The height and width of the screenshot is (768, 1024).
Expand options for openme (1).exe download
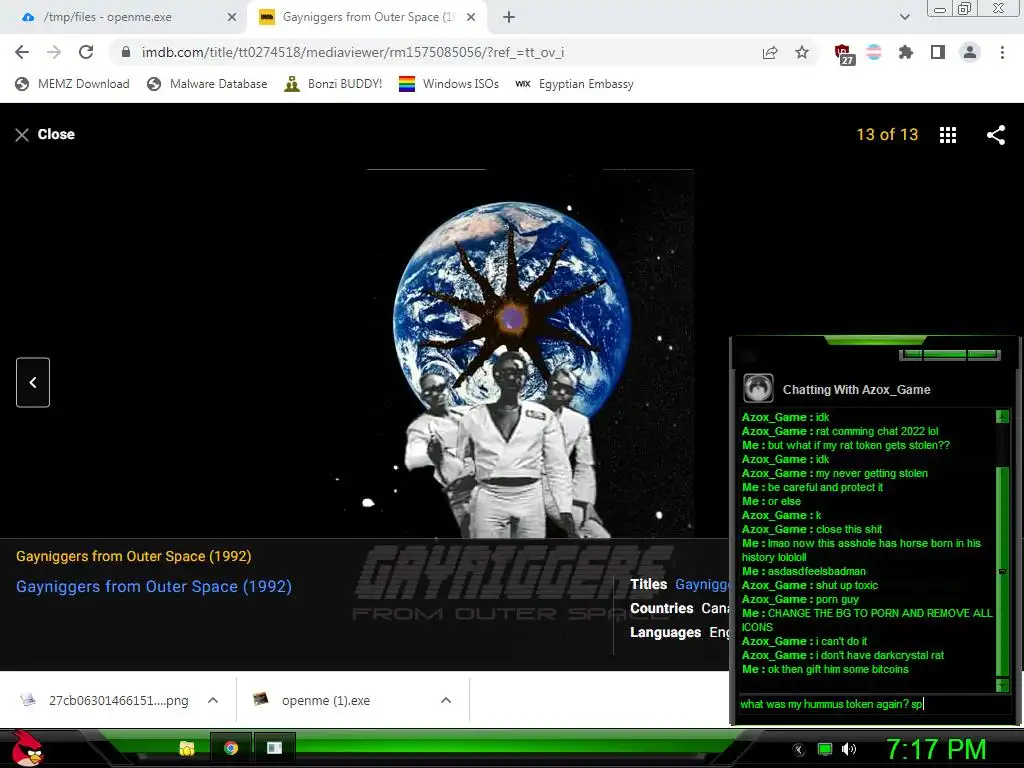point(446,700)
